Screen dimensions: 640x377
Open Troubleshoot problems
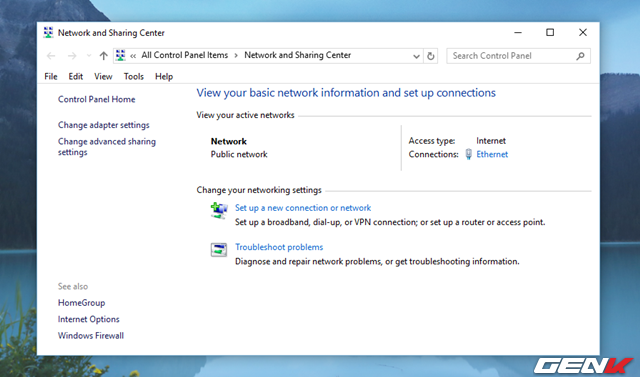coord(279,247)
